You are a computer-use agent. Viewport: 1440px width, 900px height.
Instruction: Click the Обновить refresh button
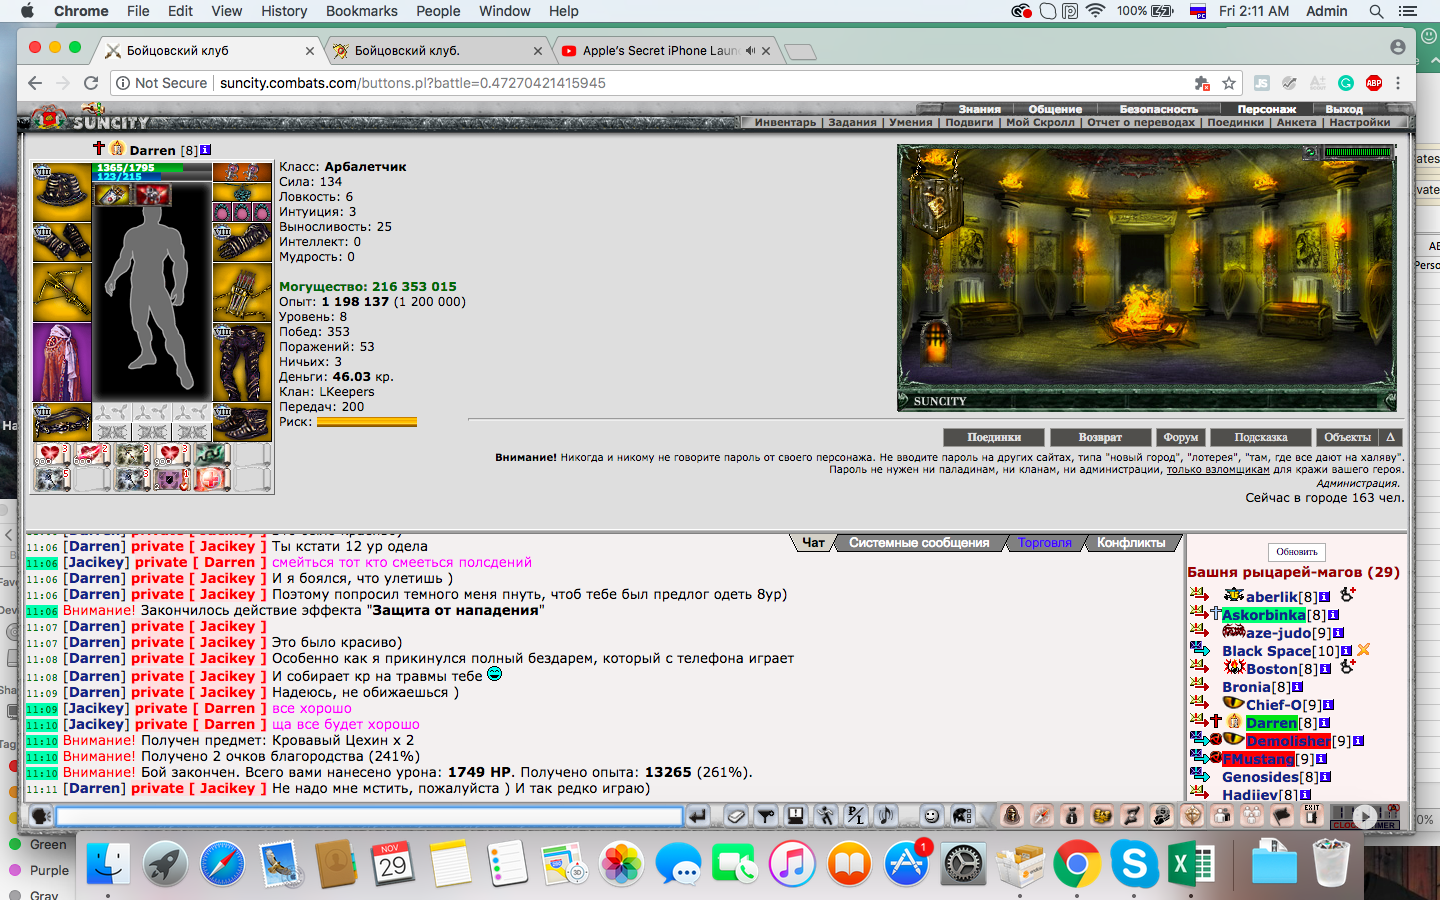pyautogui.click(x=1296, y=552)
